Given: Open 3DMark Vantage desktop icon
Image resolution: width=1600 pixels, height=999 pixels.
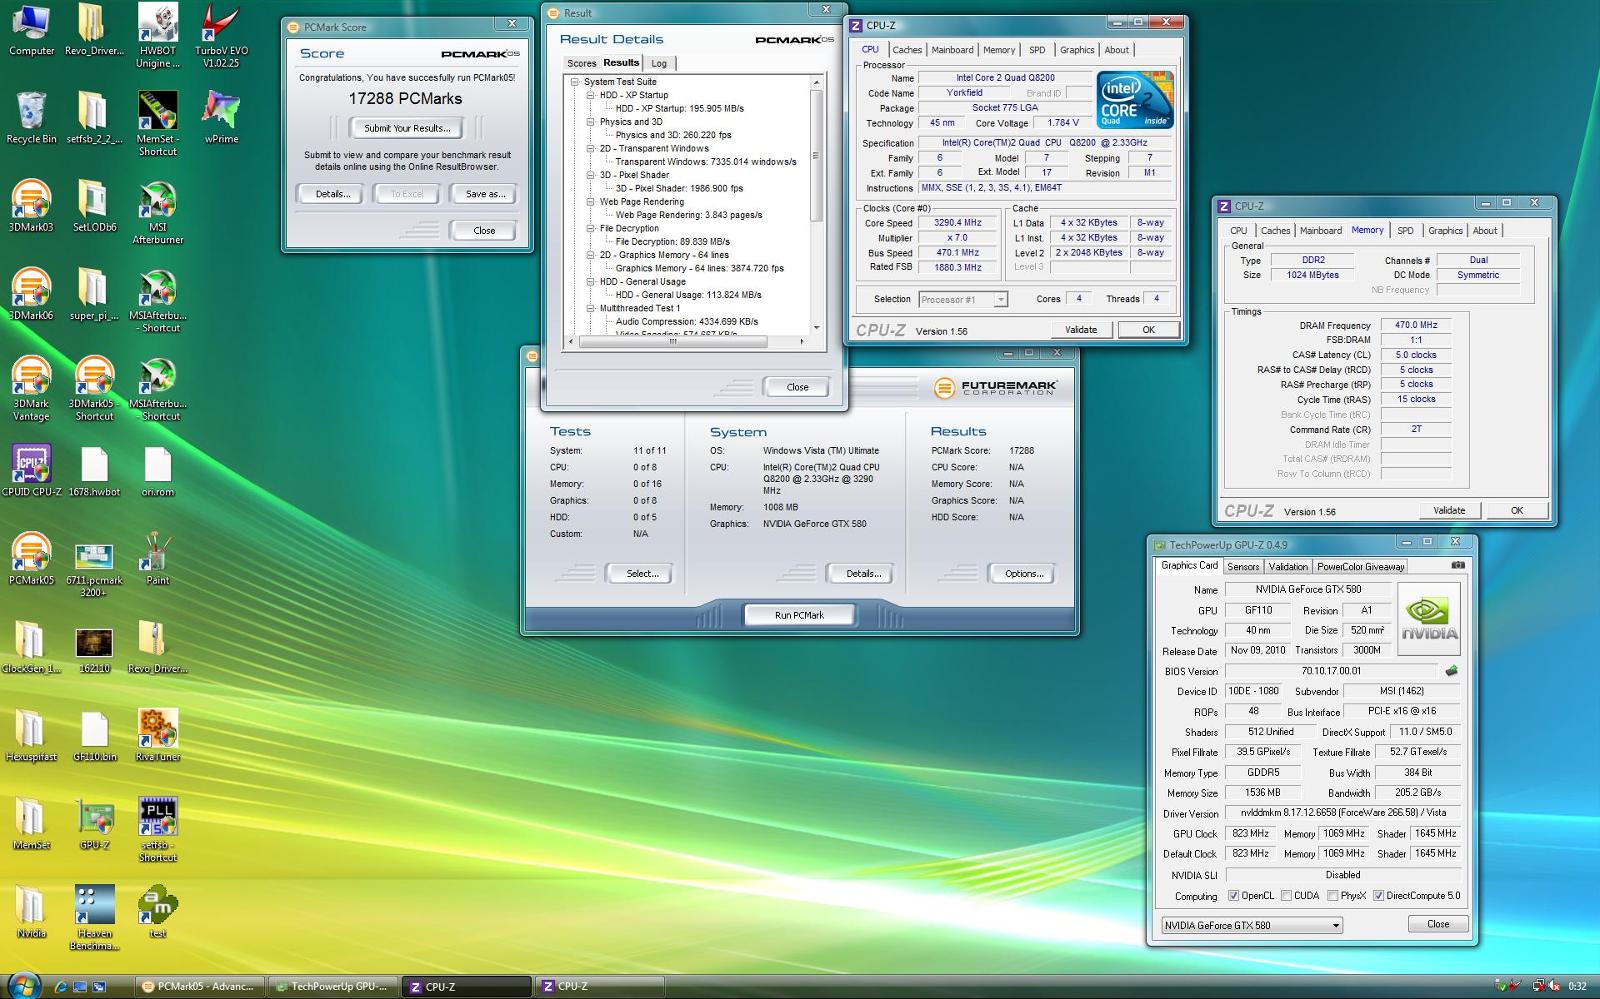Looking at the screenshot, I should click(x=31, y=388).
